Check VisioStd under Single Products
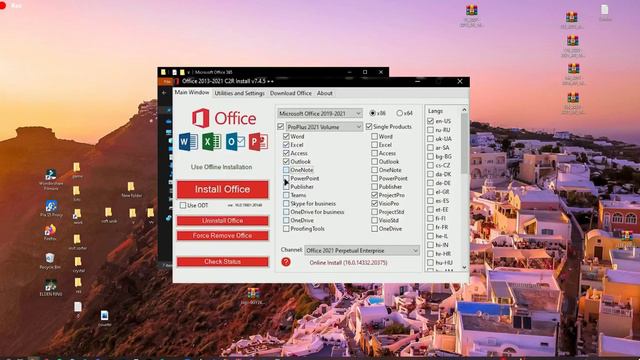This screenshot has width=640, height=360. point(374,220)
